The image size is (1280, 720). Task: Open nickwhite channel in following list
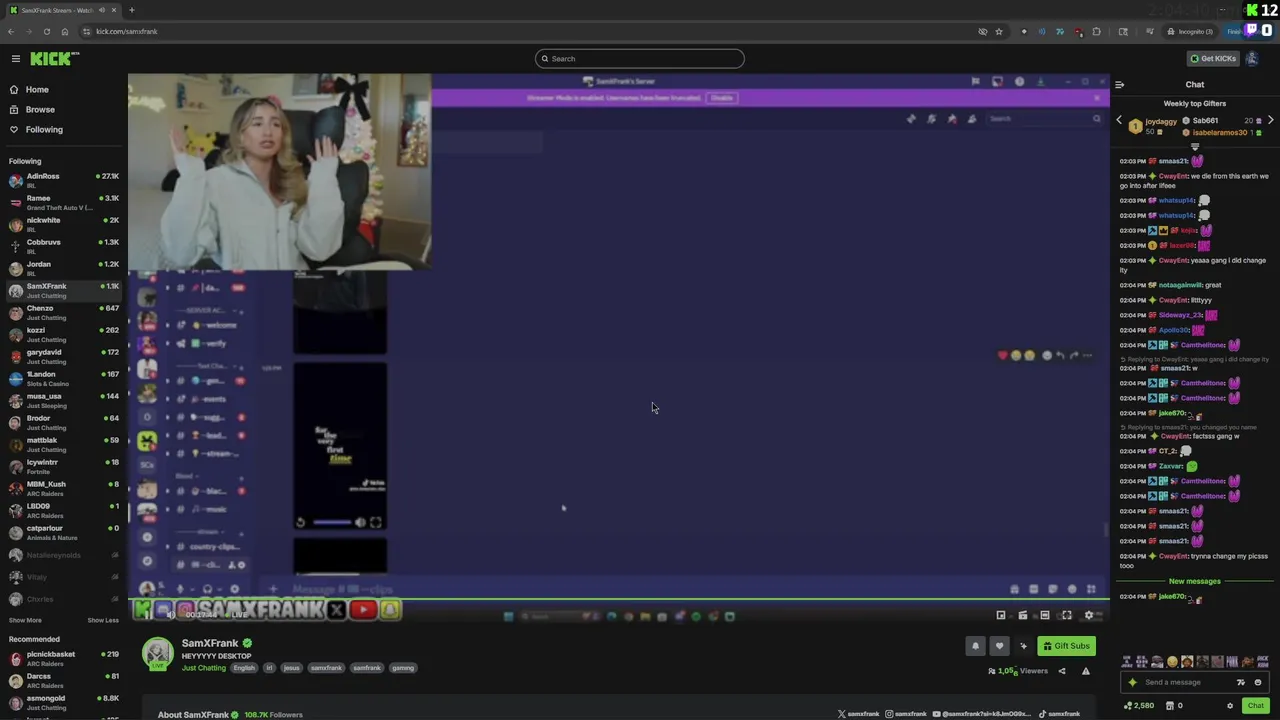62,224
